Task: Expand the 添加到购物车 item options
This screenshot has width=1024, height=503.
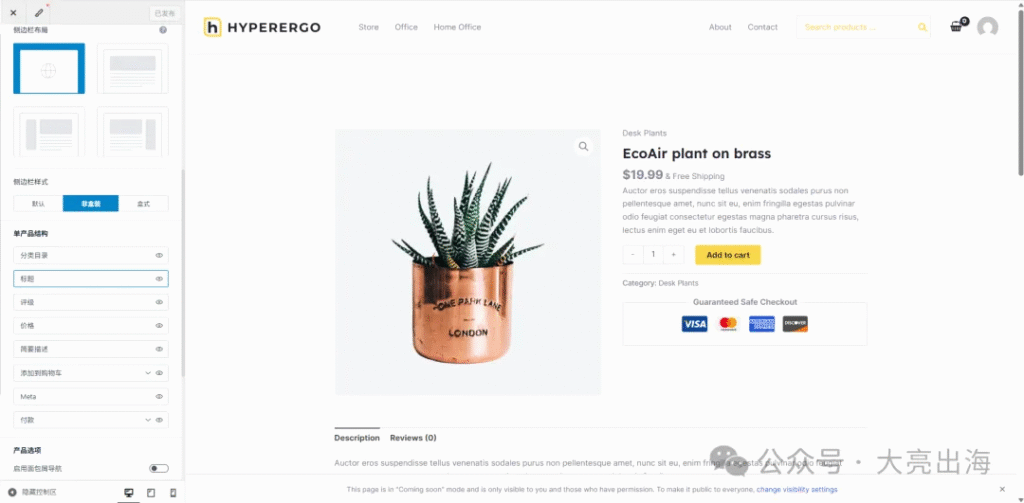Action: (x=148, y=373)
